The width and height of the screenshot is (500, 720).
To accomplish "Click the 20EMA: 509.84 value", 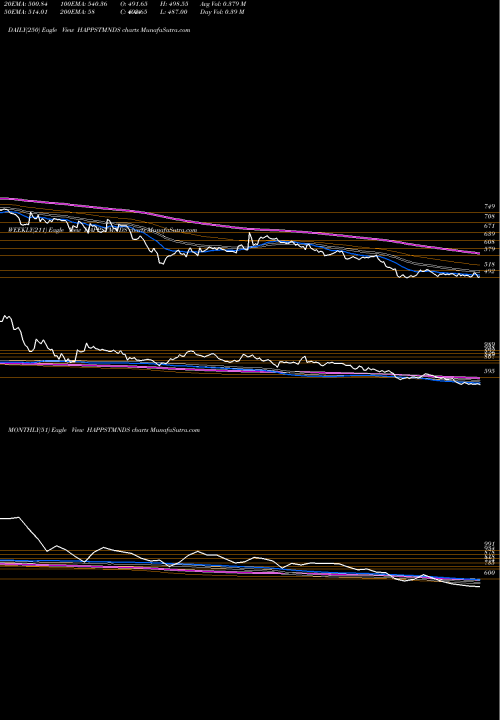I will point(26,4).
